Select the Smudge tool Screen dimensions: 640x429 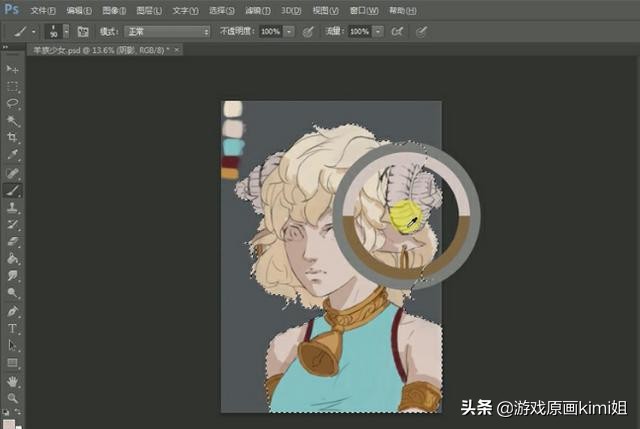coord(12,276)
